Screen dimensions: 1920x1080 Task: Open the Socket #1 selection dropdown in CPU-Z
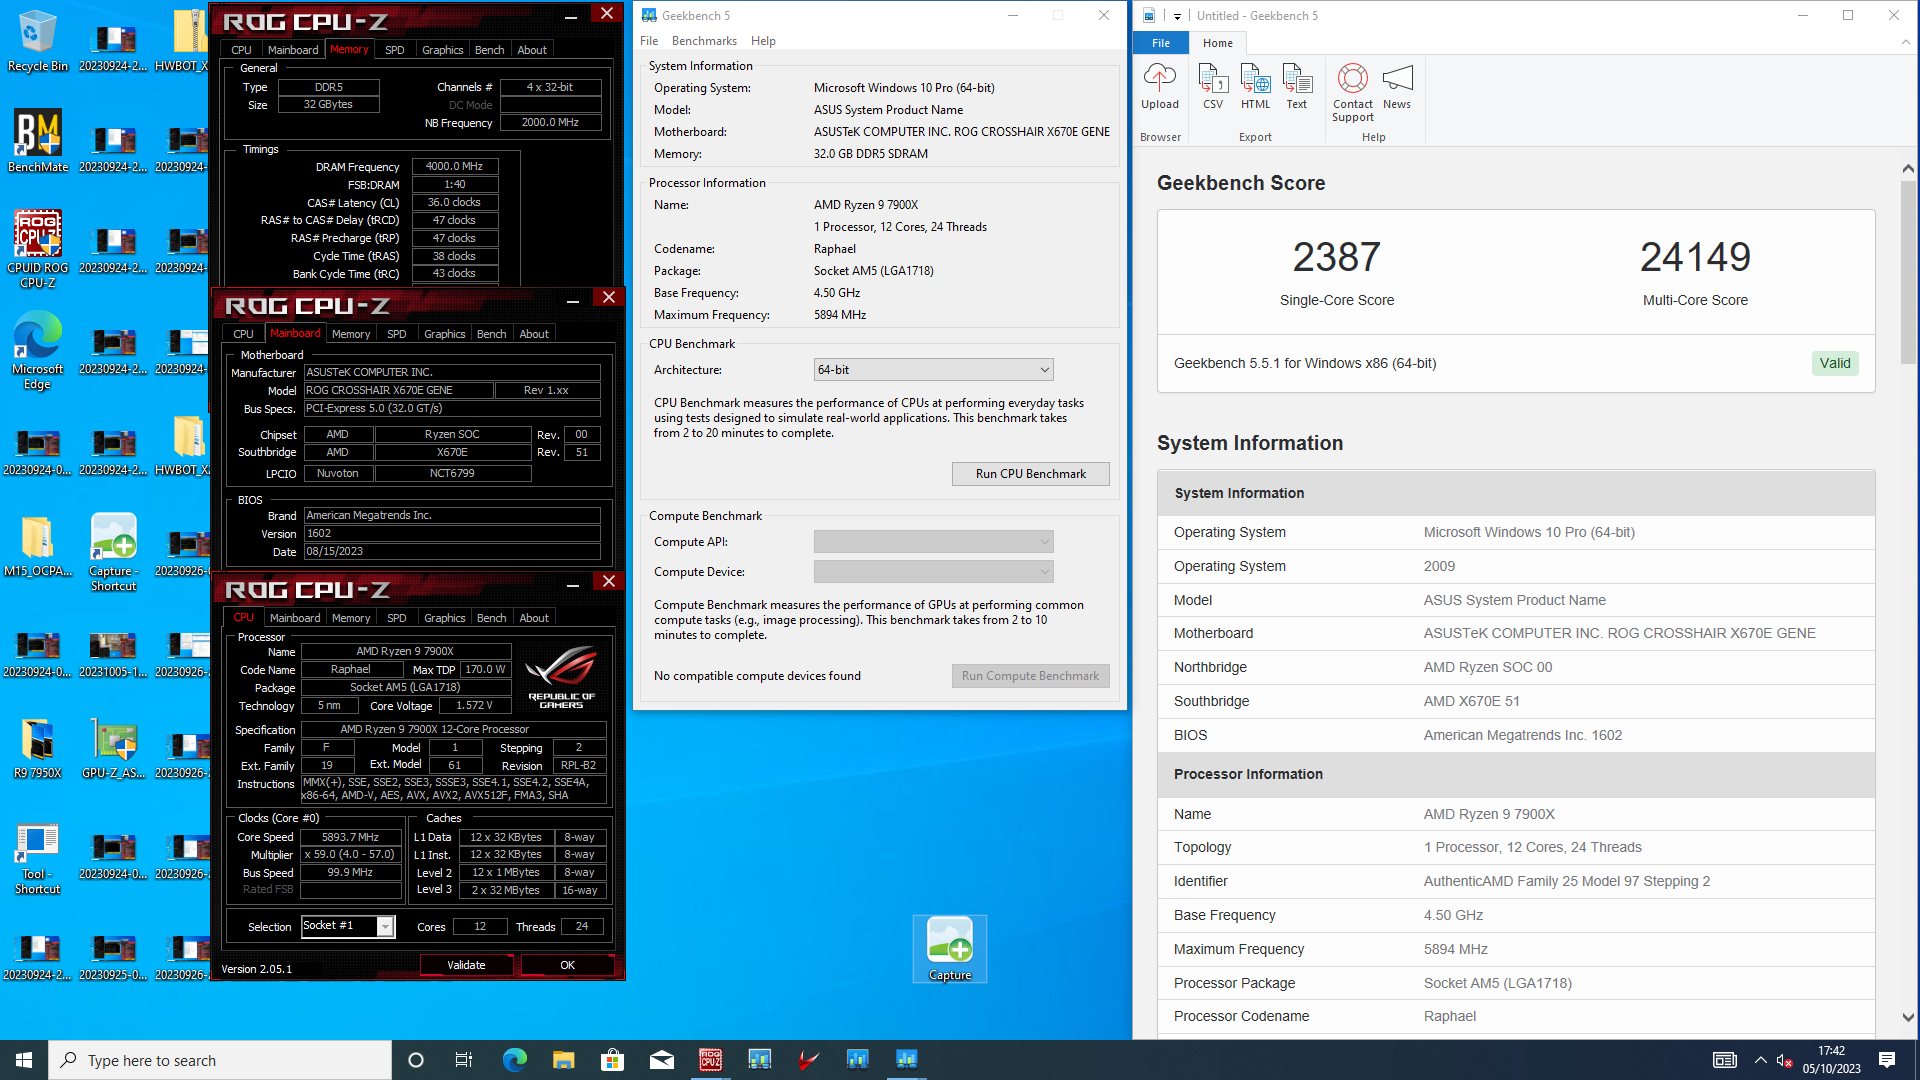[348, 927]
